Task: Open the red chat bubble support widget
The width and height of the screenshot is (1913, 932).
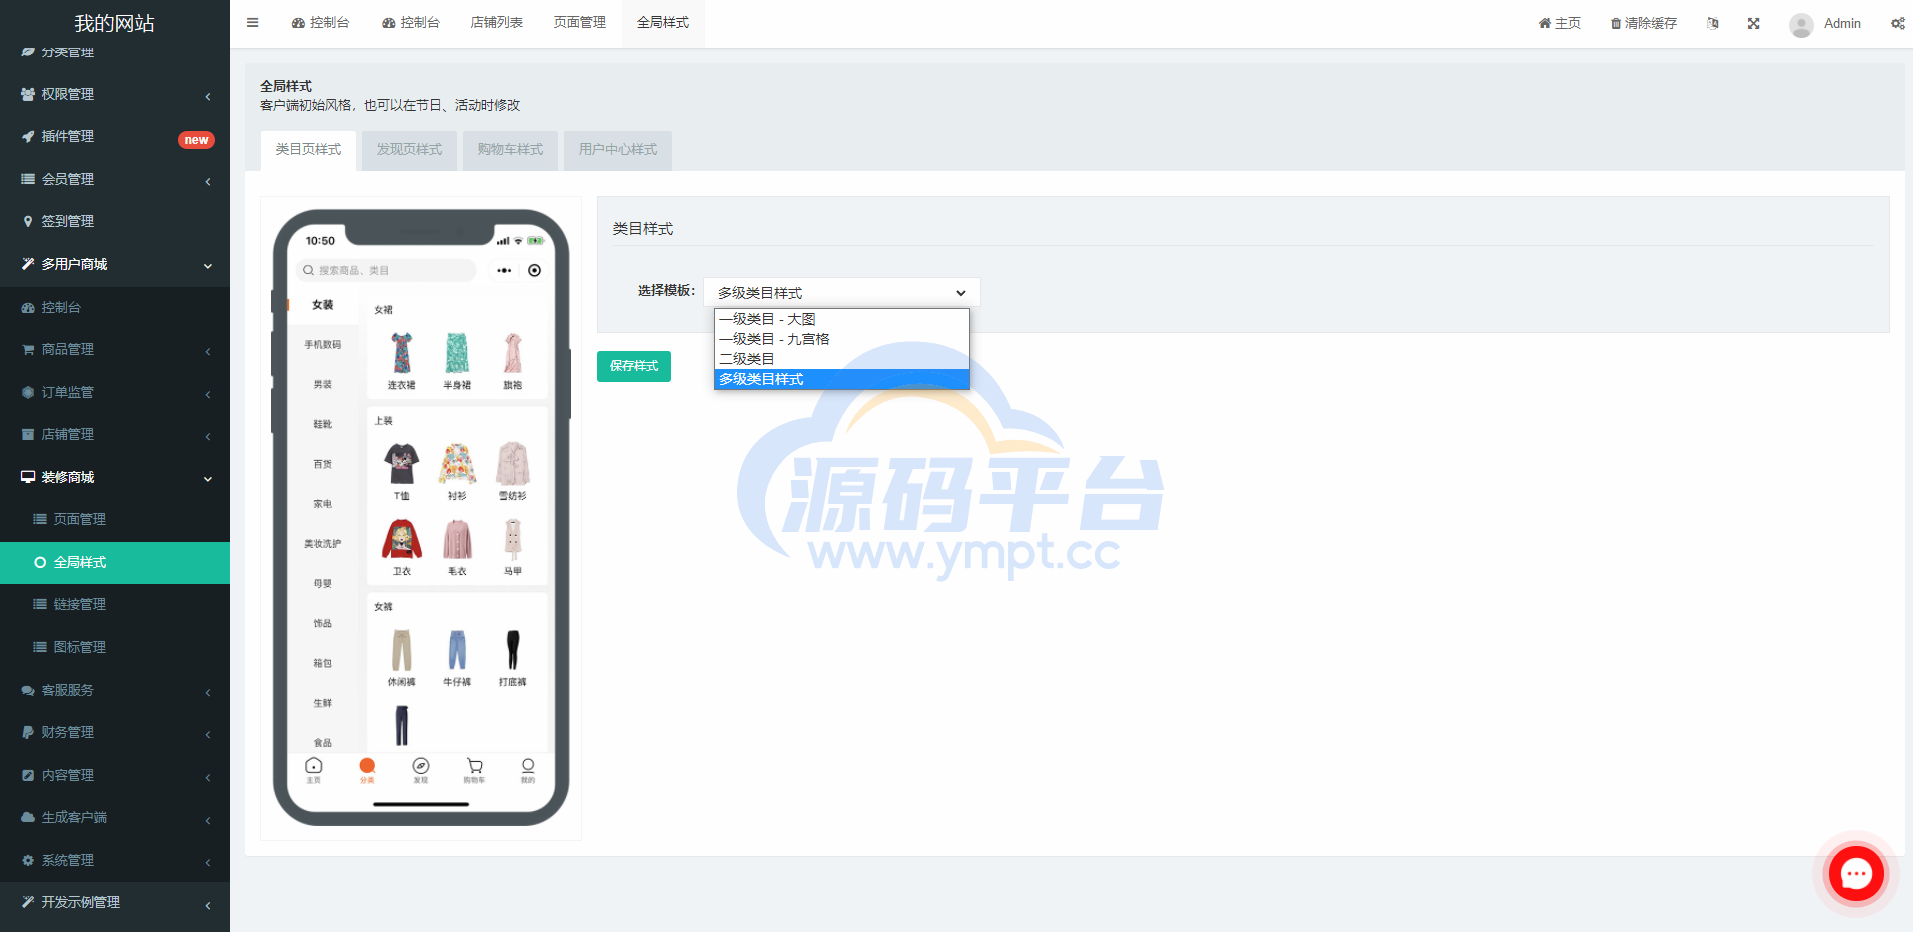Action: [x=1856, y=873]
